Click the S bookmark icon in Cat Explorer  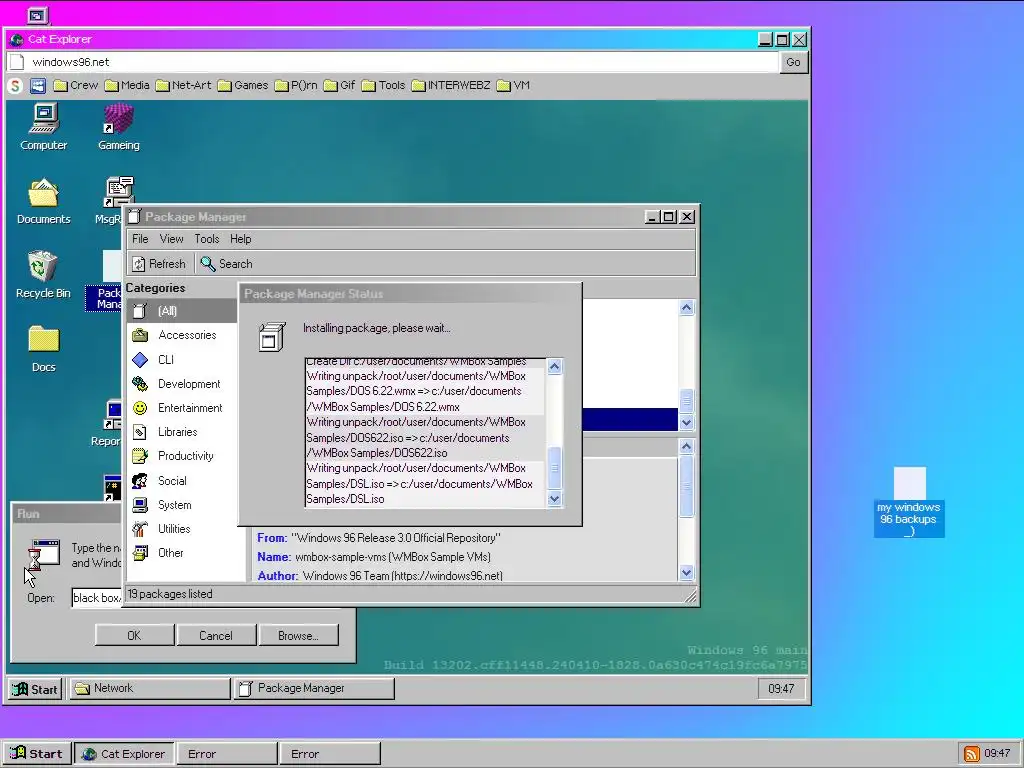pos(15,86)
